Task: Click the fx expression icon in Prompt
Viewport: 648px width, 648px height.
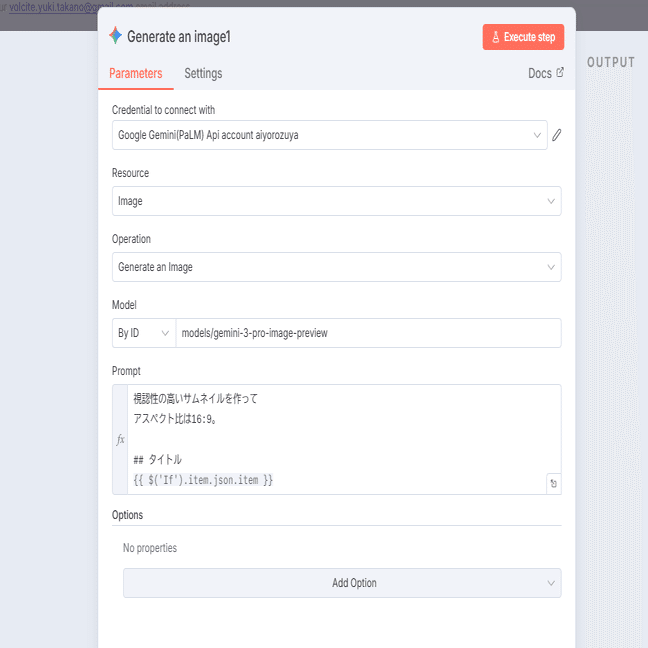Action: pyautogui.click(x=121, y=439)
